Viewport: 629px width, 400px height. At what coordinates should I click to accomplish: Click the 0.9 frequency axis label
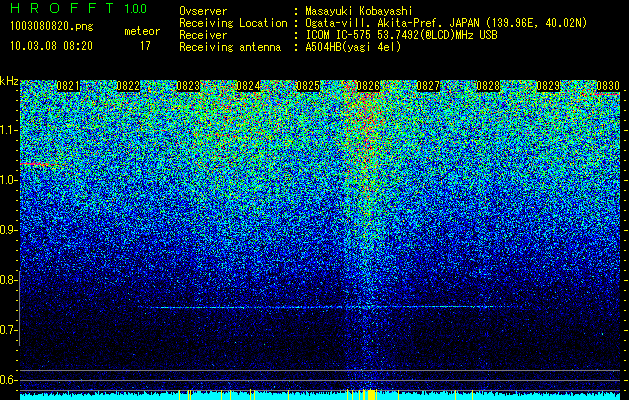pyautogui.click(x=8, y=230)
